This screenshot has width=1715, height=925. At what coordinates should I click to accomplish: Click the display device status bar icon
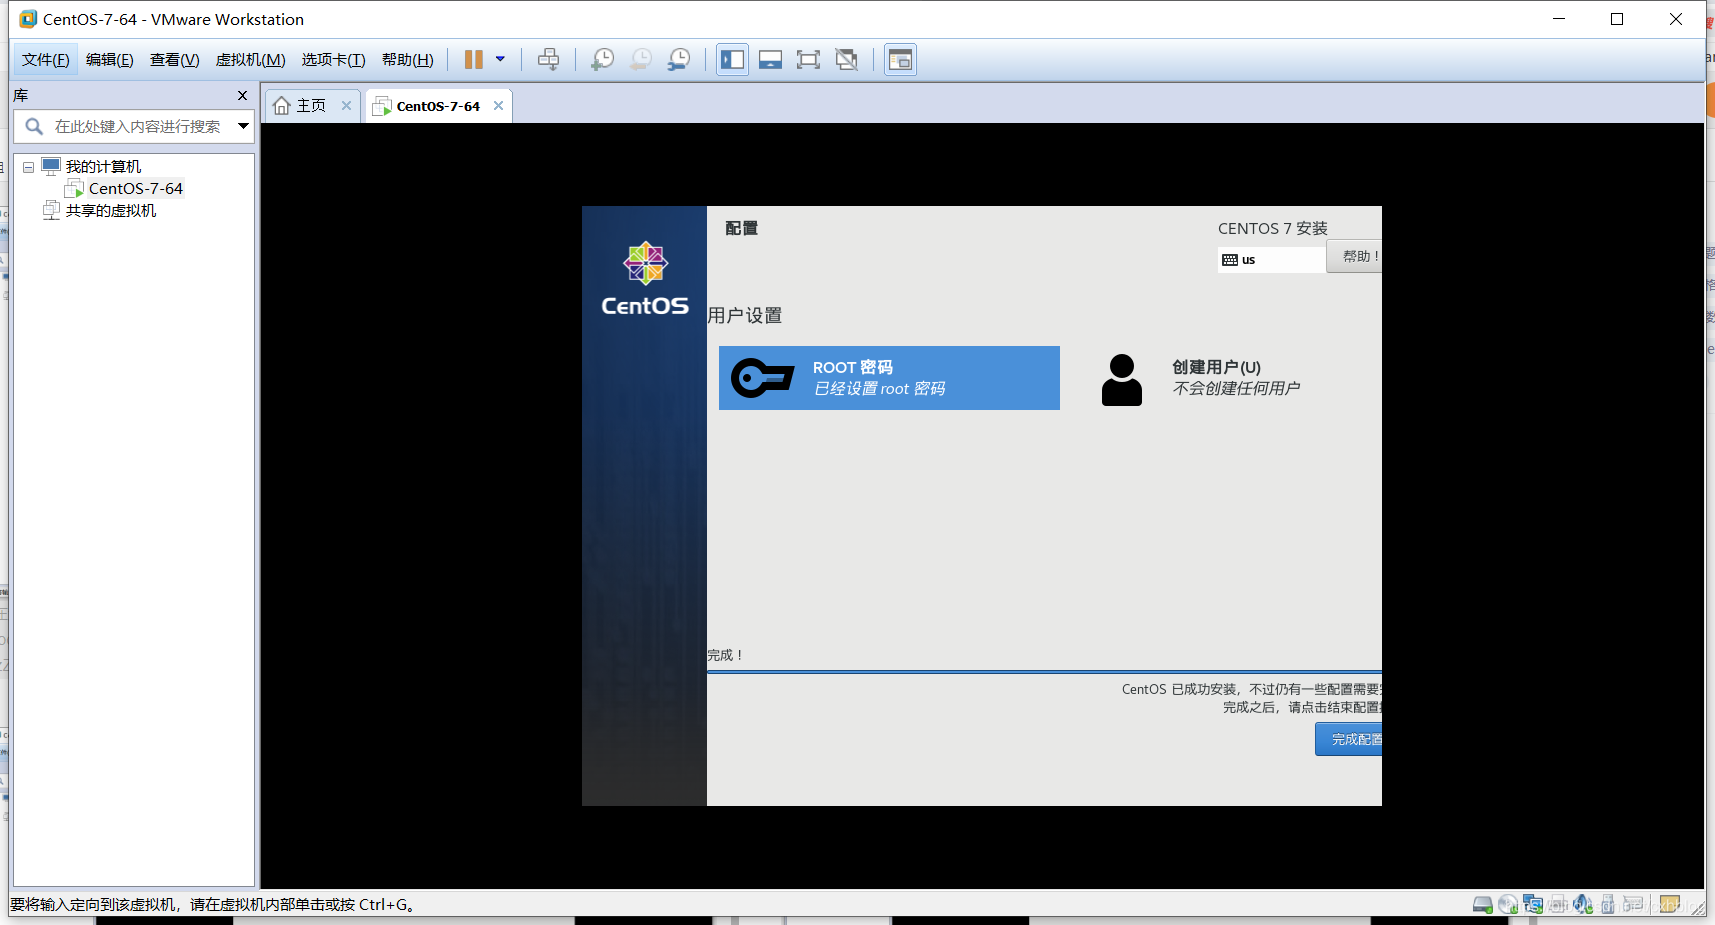[1633, 903]
